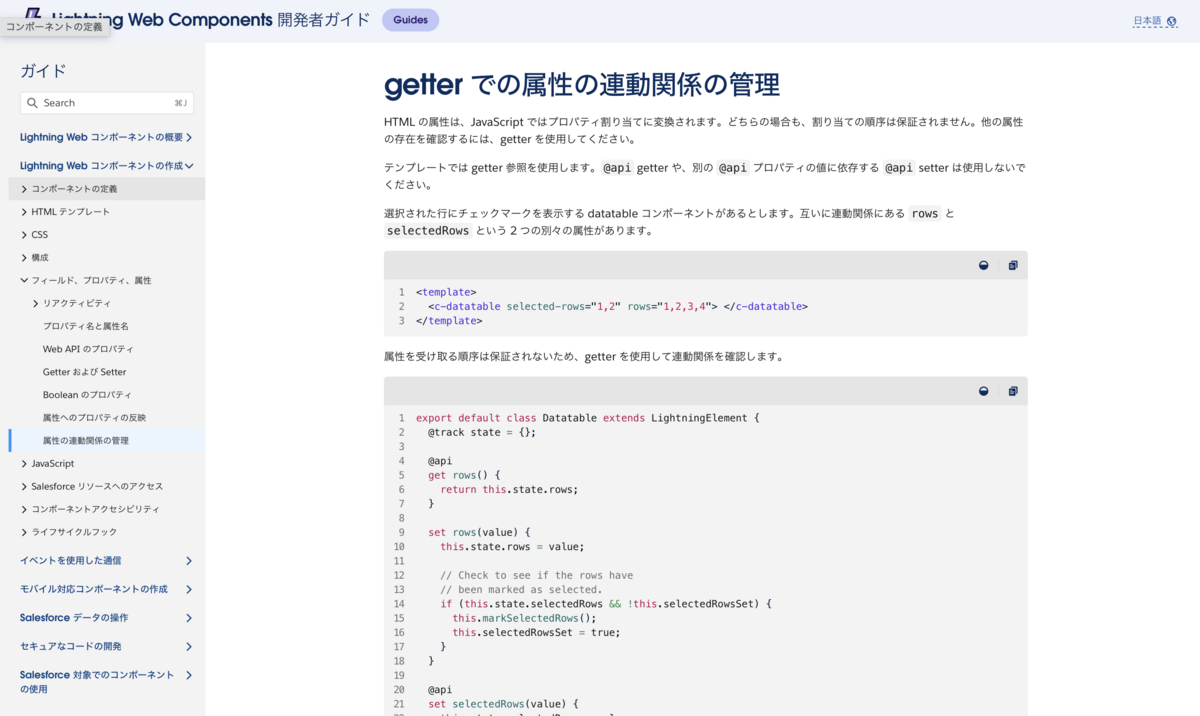
Task: Open the リアクティビティ sidebar entry
Action: pos(77,303)
